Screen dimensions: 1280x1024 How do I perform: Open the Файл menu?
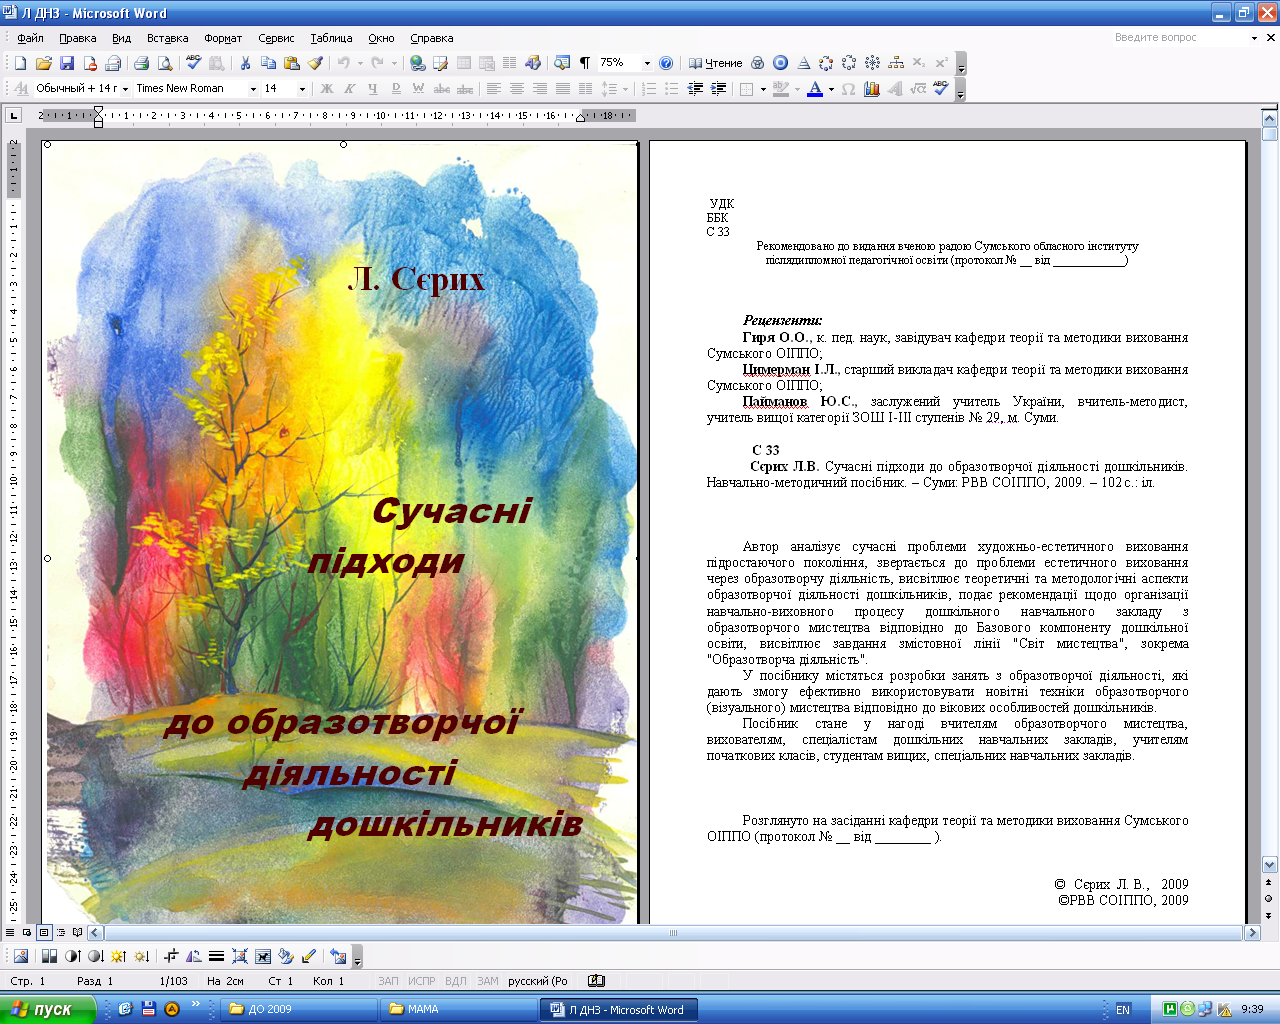click(31, 38)
